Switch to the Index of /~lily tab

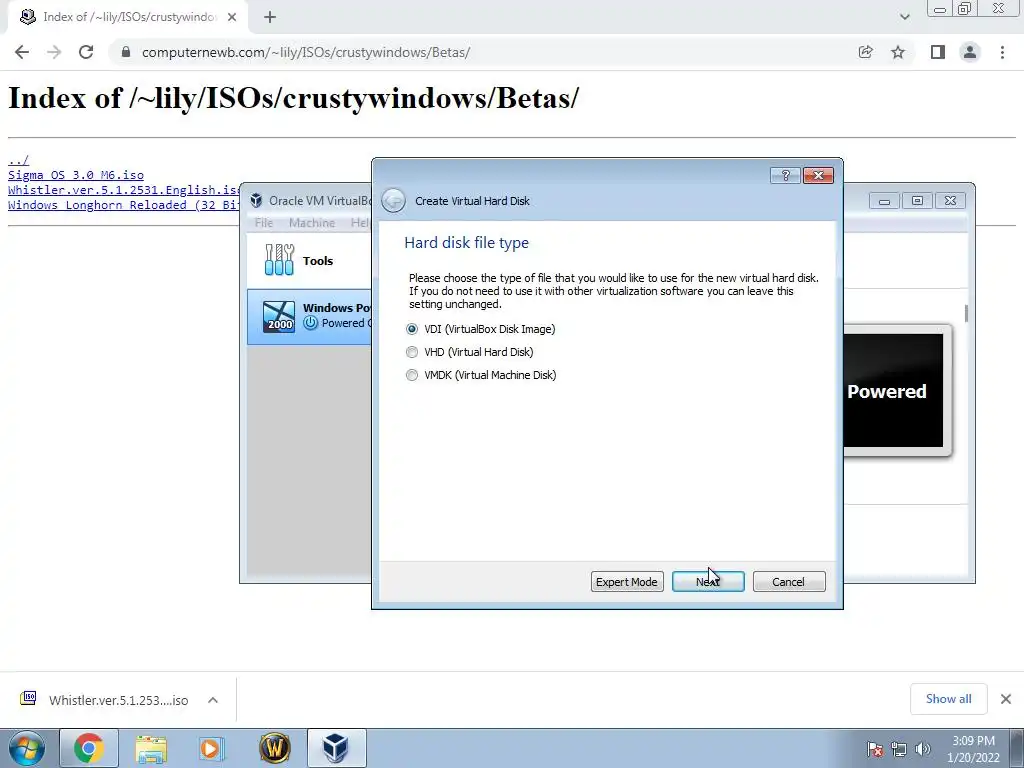tap(127, 17)
